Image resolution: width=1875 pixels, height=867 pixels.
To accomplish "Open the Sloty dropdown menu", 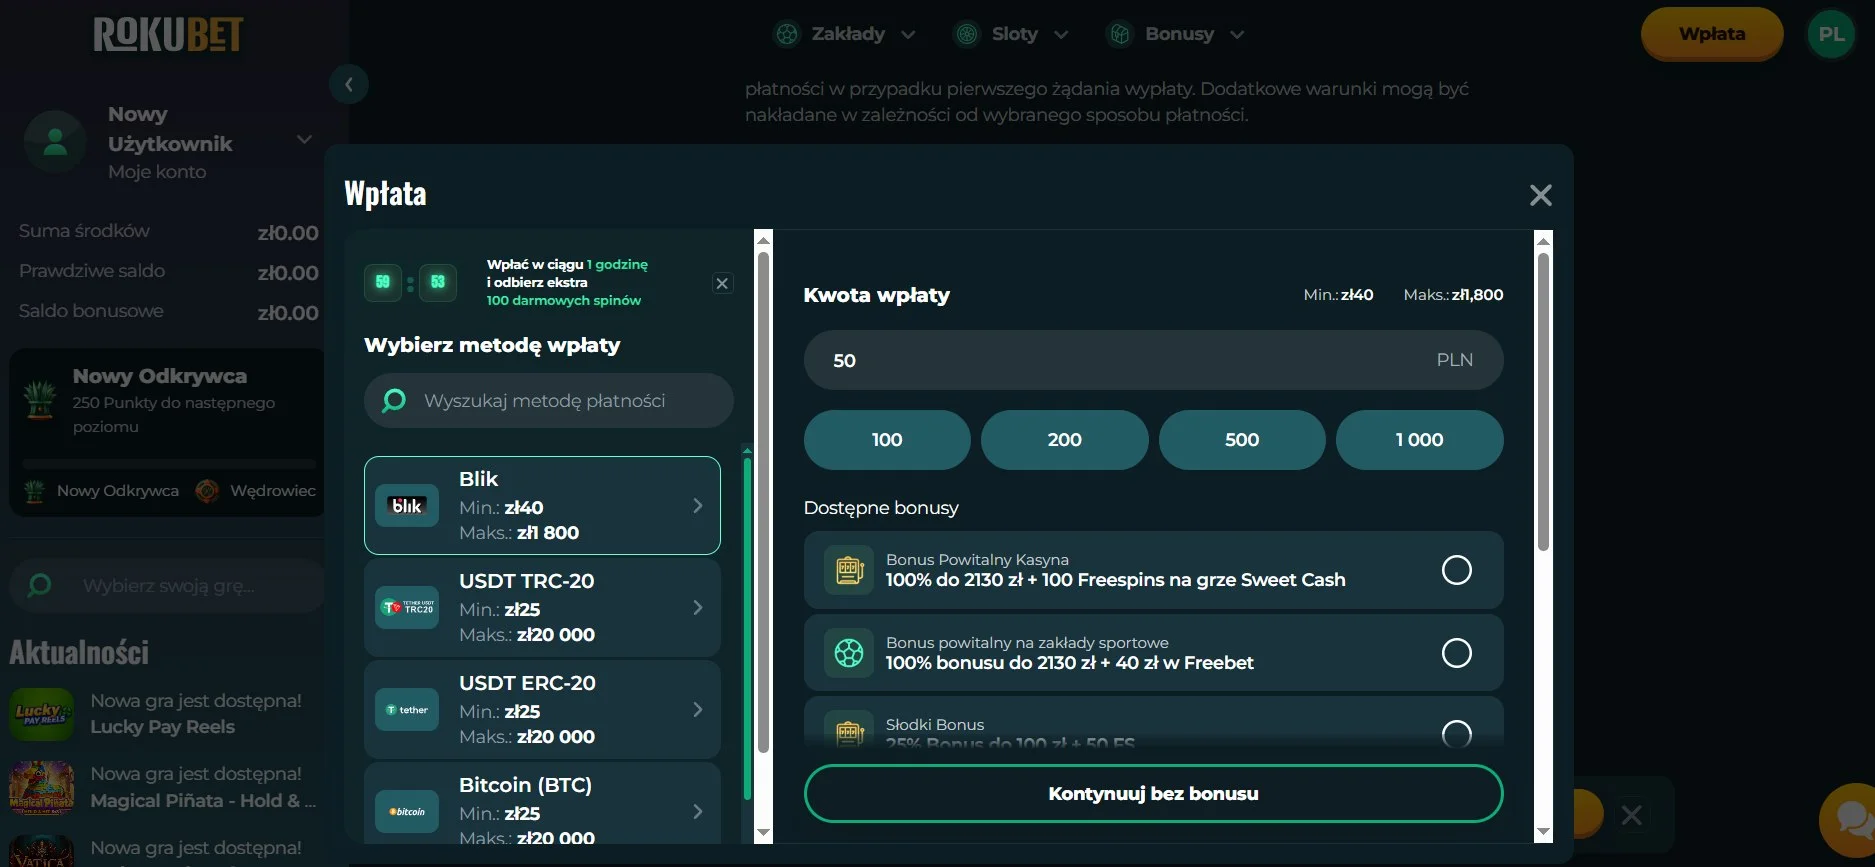I will [x=1011, y=34].
